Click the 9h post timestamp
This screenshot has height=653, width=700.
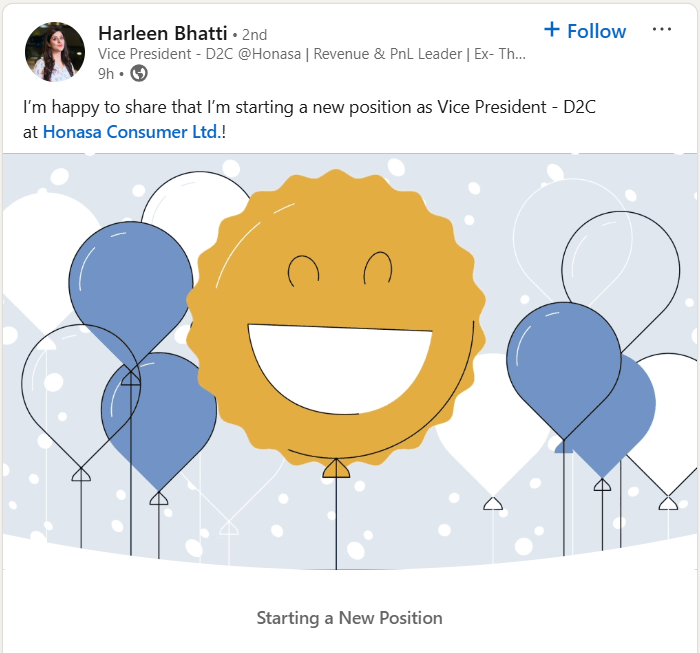point(106,73)
